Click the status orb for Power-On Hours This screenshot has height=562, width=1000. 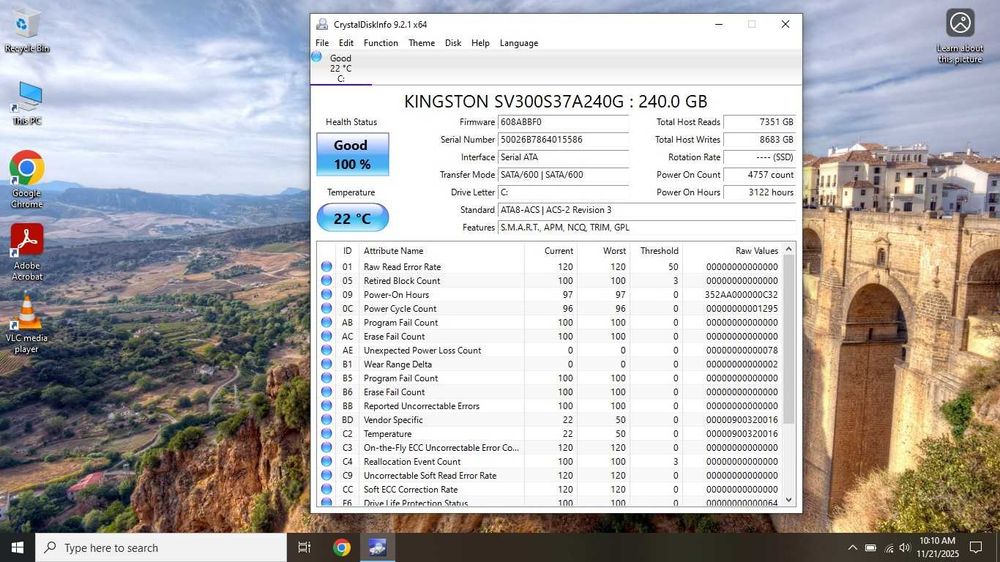(327, 295)
